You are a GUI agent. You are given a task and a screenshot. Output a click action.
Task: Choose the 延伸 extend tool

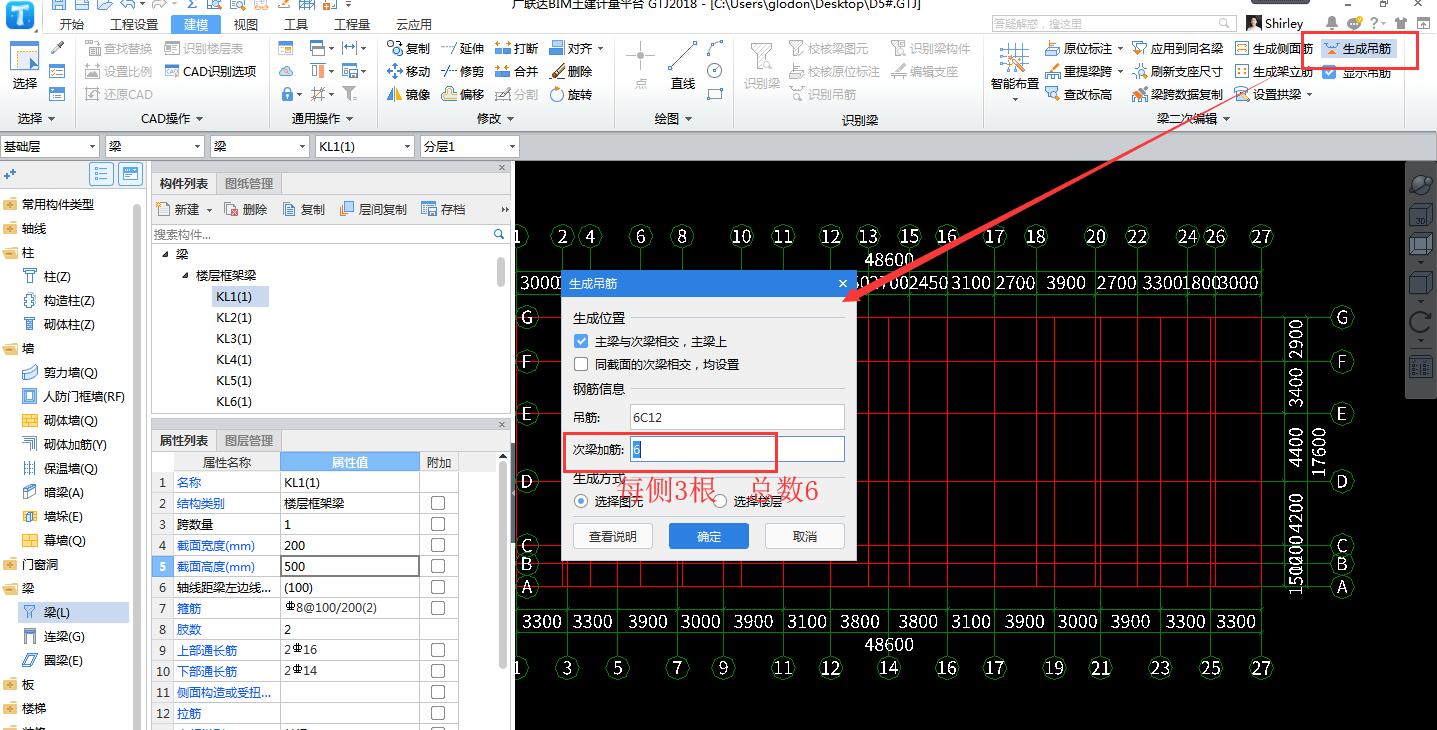click(x=462, y=48)
